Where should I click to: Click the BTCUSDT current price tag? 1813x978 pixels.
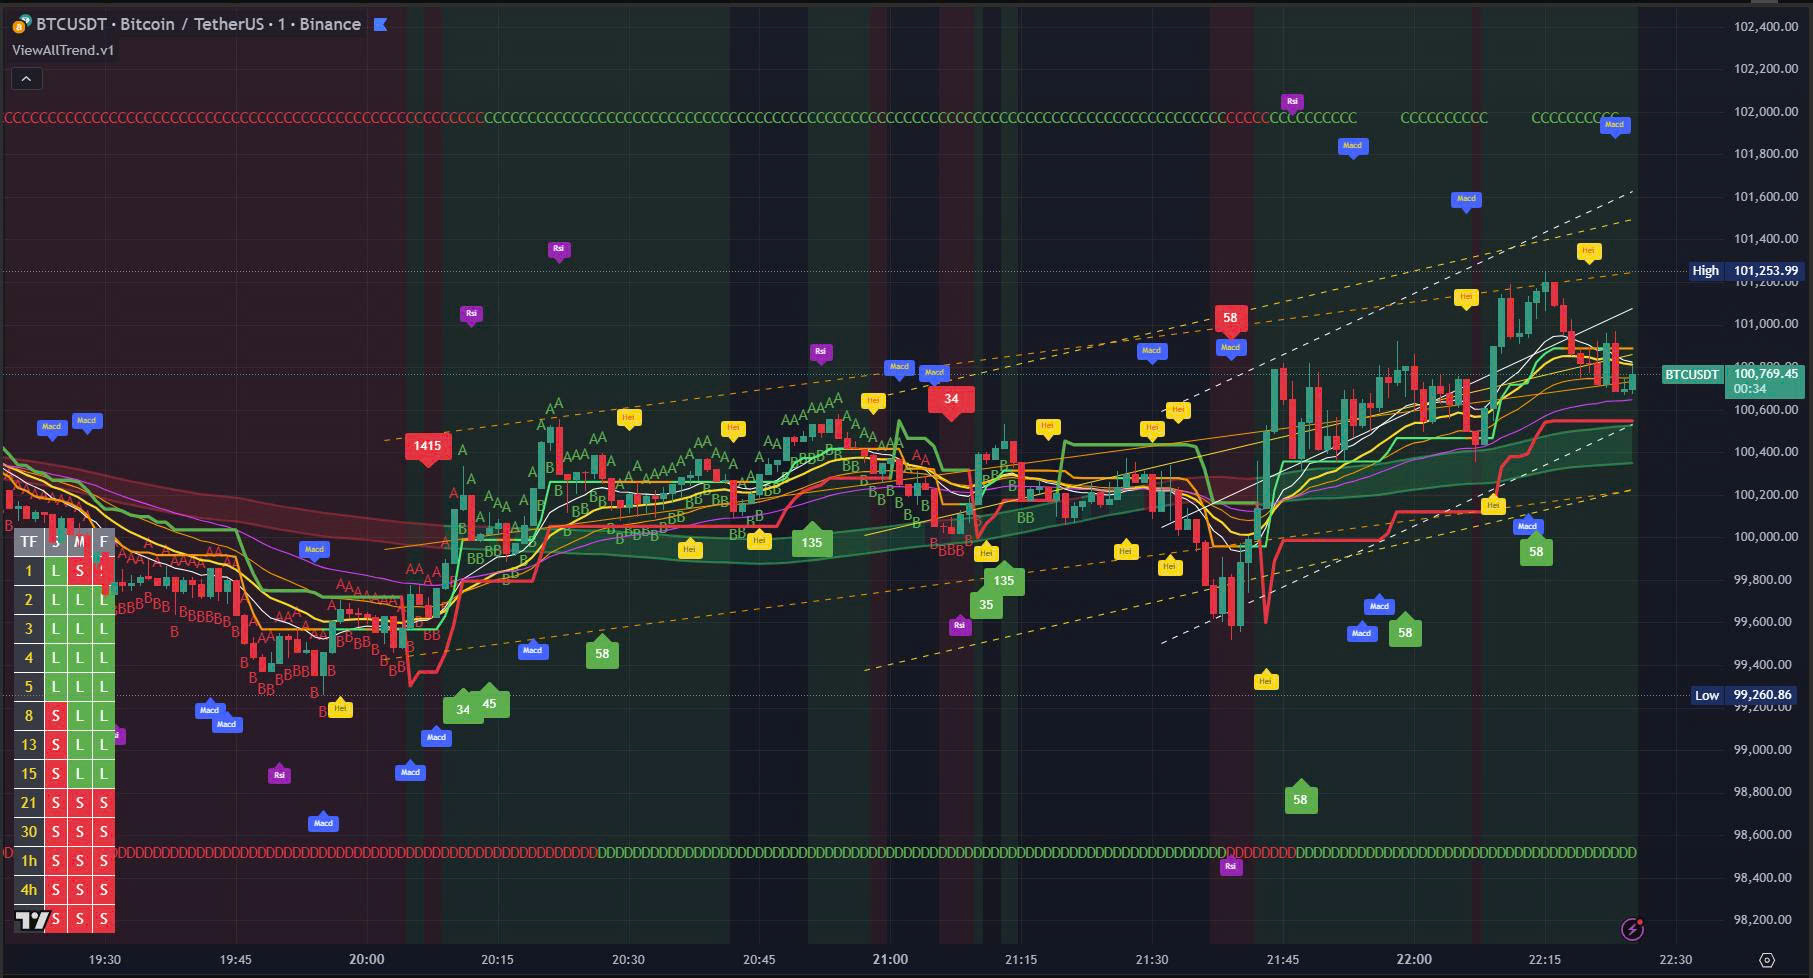[x=1691, y=375]
